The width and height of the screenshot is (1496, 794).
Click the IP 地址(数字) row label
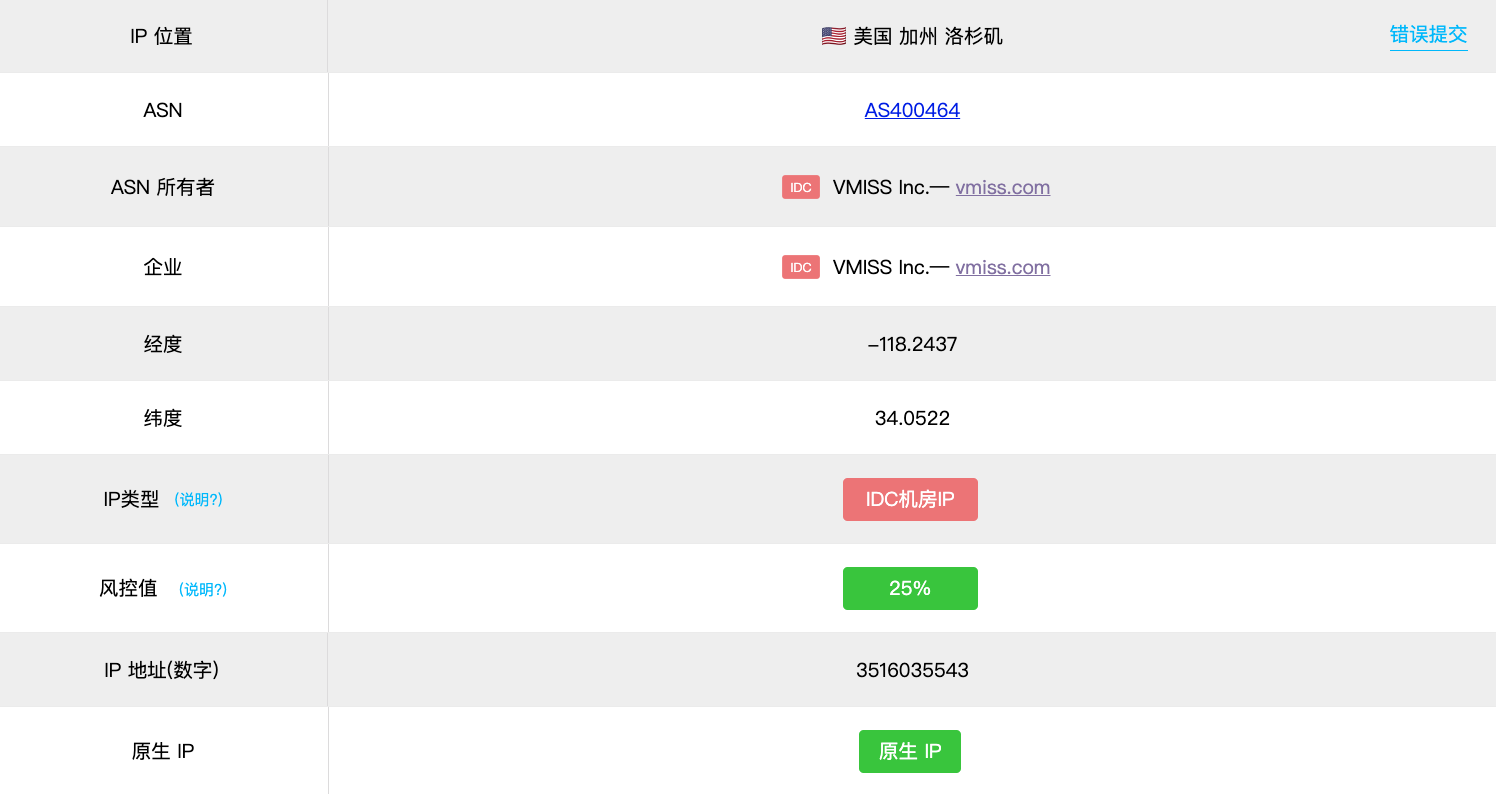click(161, 670)
